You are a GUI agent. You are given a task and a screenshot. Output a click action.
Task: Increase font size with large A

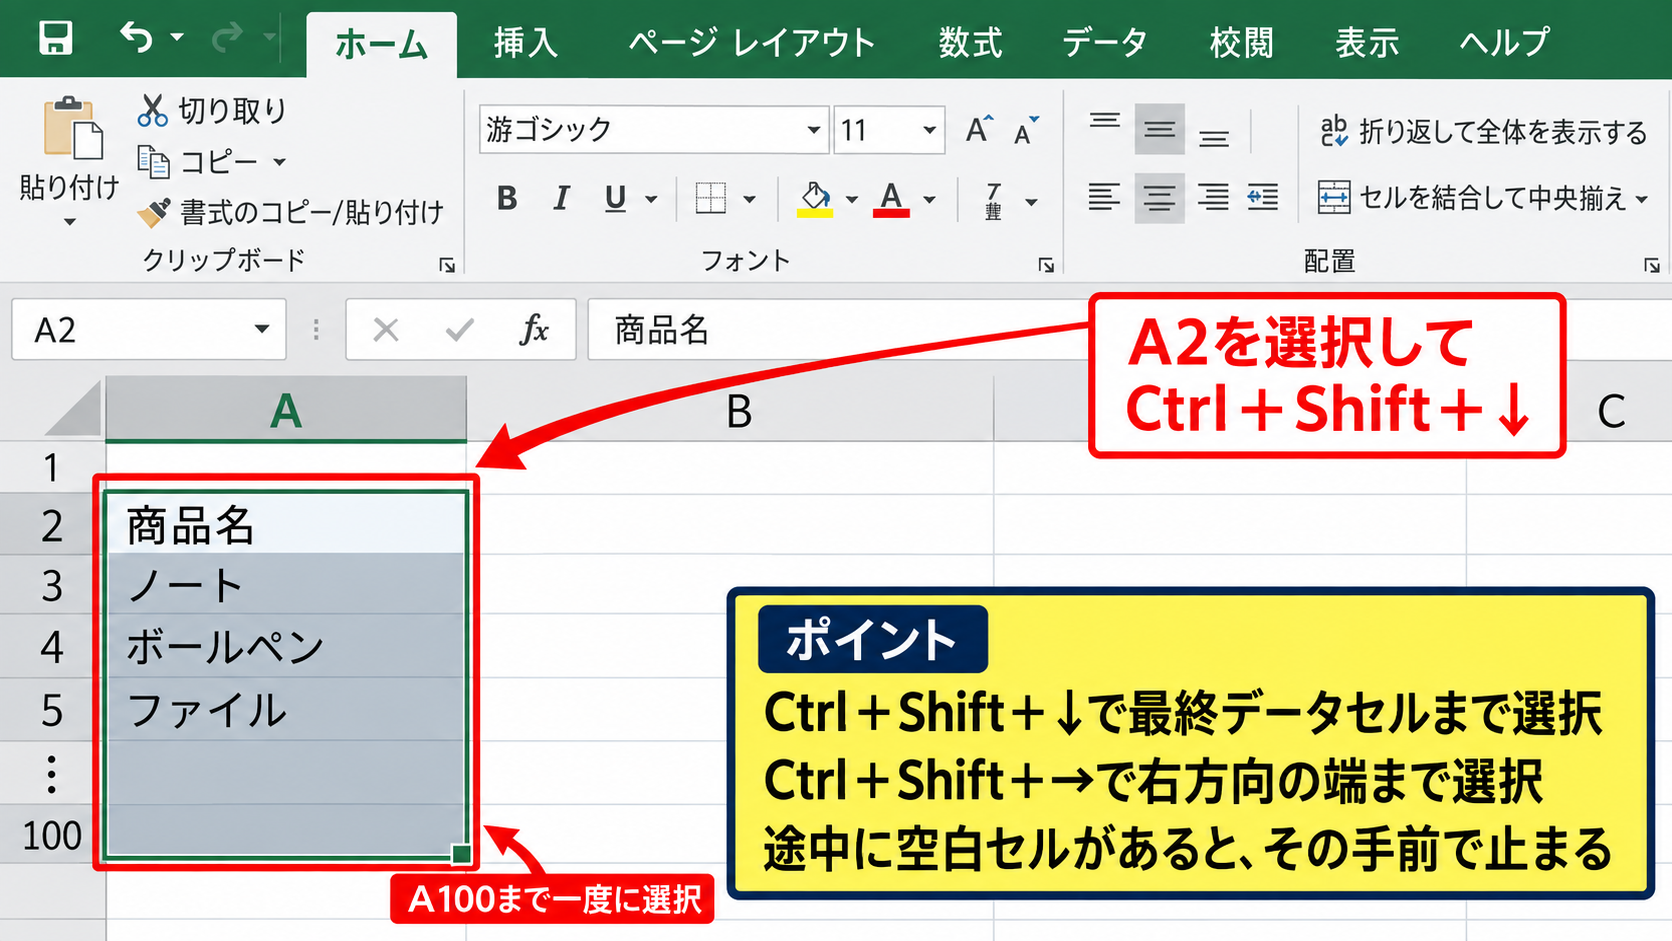point(979,129)
